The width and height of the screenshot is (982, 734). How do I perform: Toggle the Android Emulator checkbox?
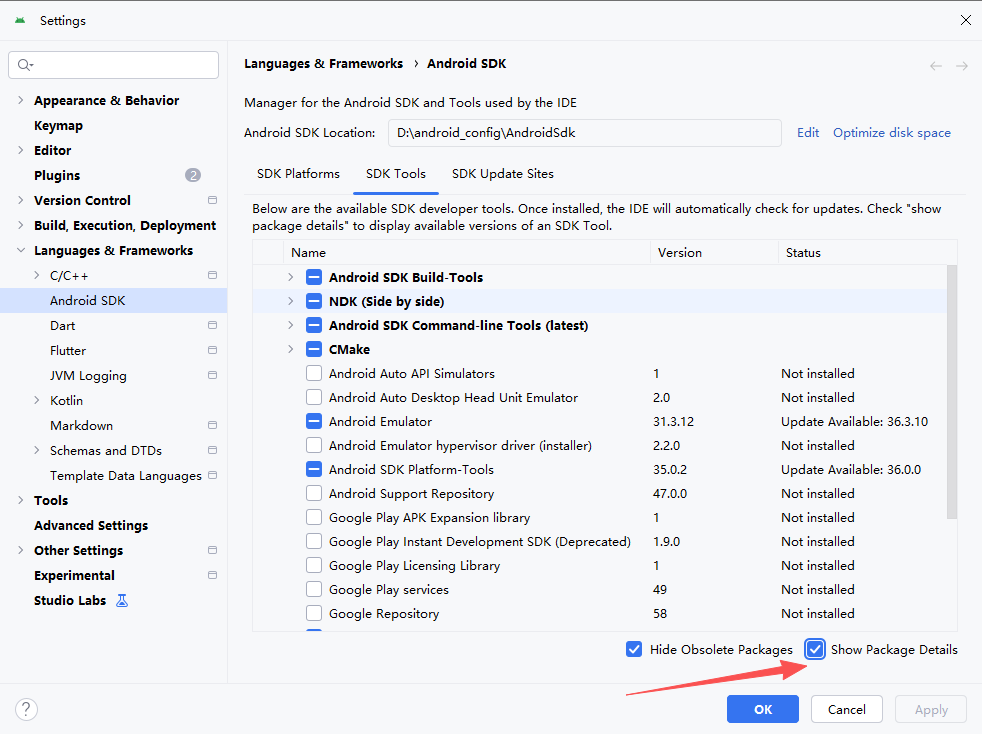314,421
